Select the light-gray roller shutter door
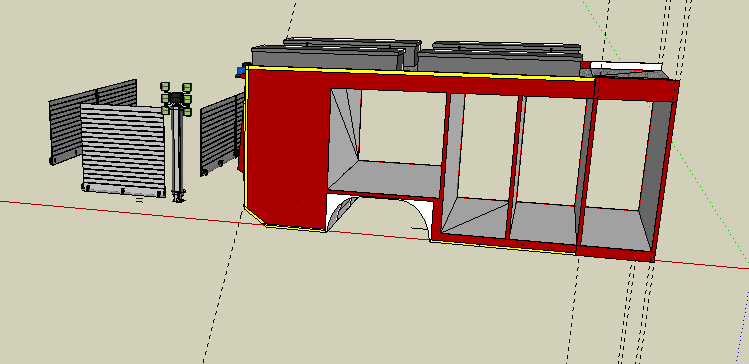The width and height of the screenshot is (749, 364). [x=123, y=149]
